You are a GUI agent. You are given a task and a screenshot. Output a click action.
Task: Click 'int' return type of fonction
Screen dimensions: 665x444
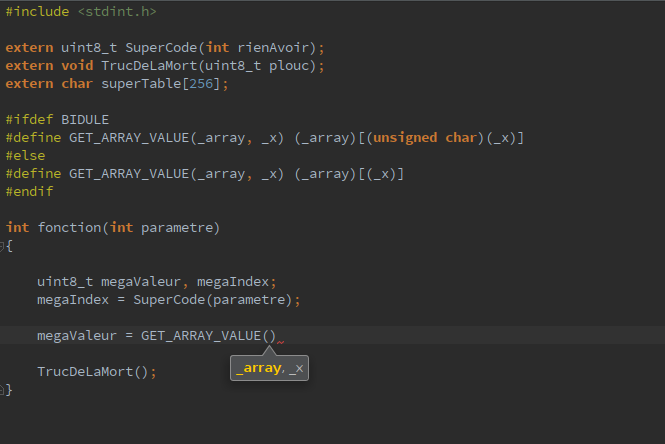[x=17, y=228]
